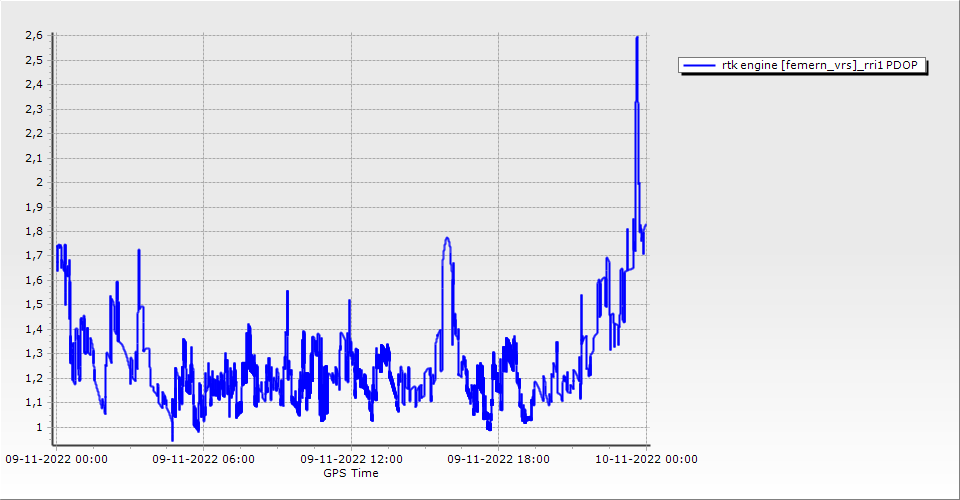Click the '09-11-2022 18:00' x-axis label
Viewport: 960px width, 500px height.
[498, 460]
